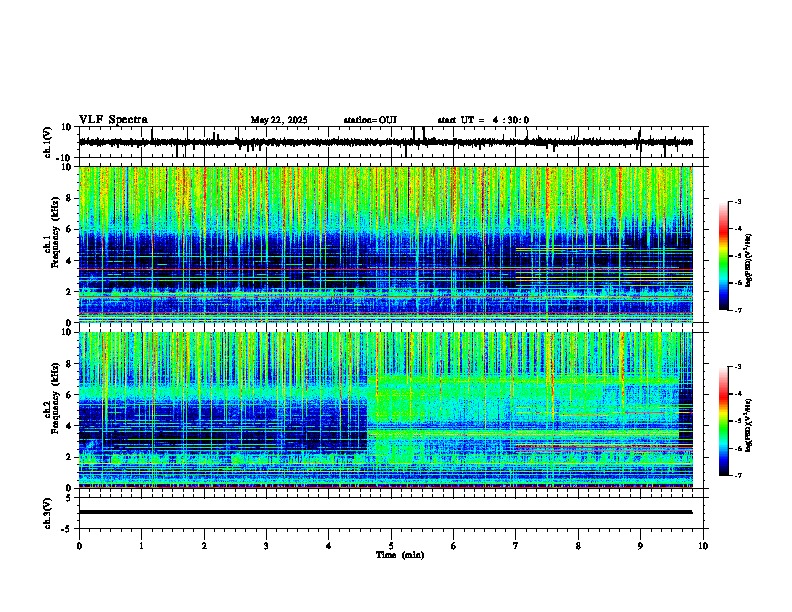Click the ch.2 "Frequency (kHz)" axis label

click(55, 398)
